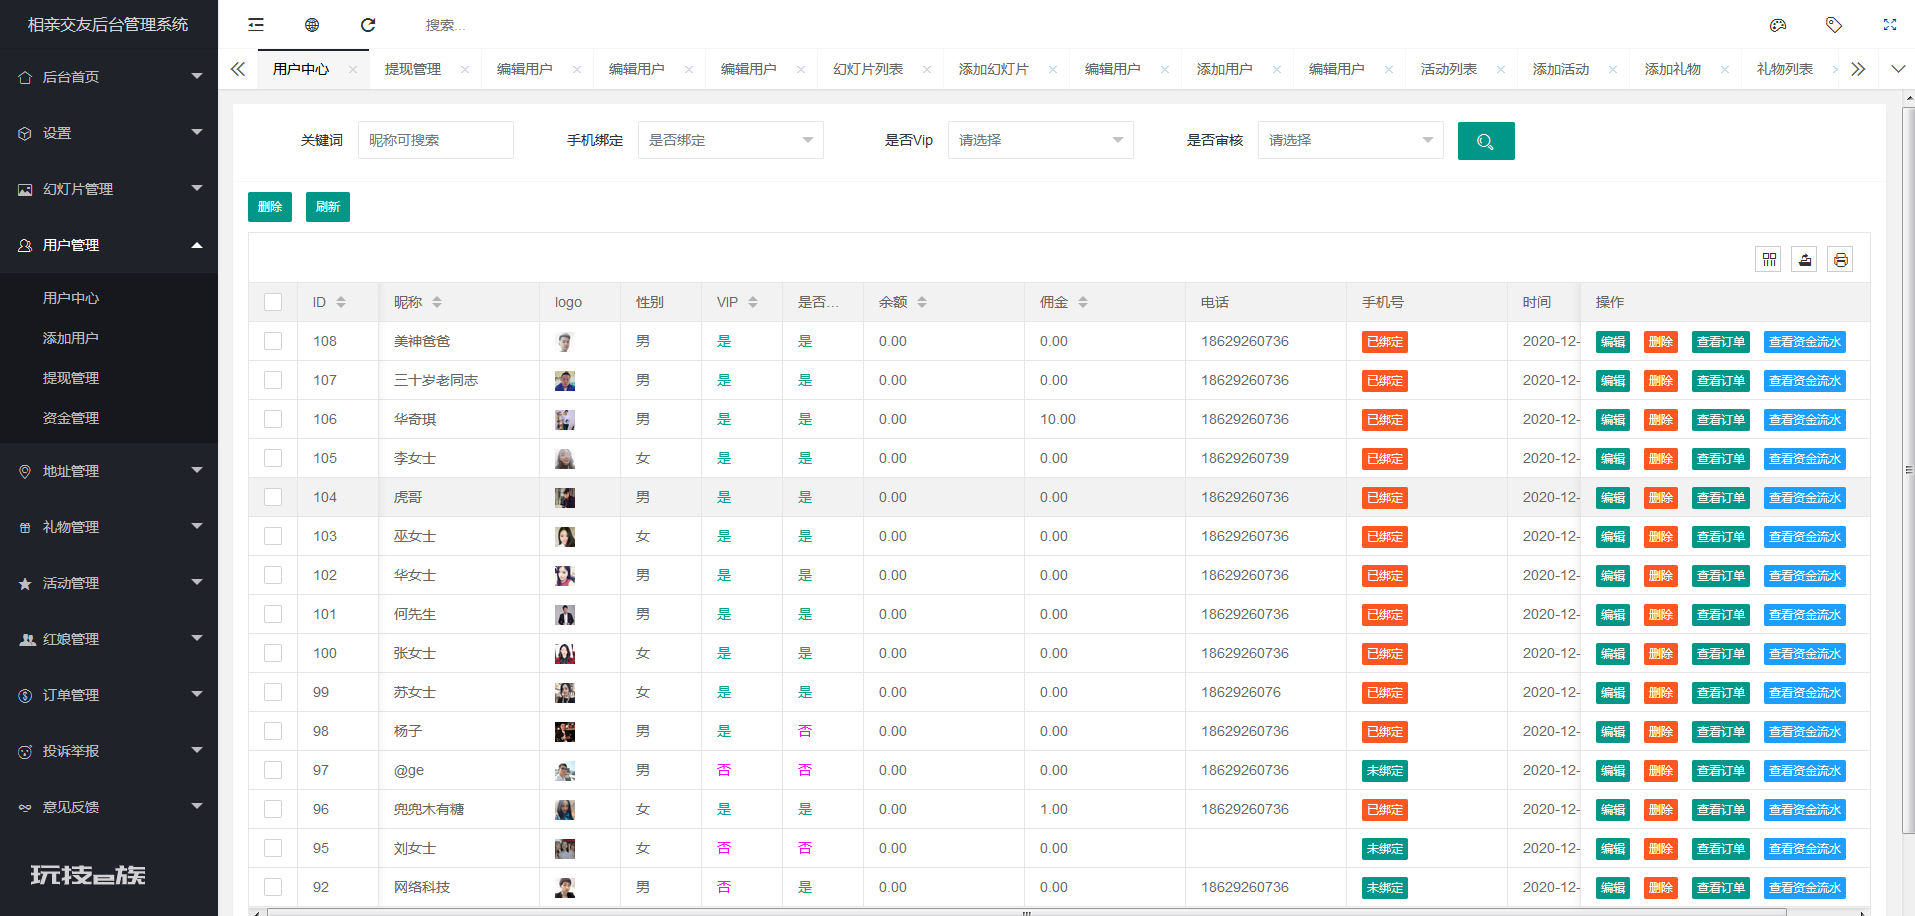
Task: Switch to the 添加礼物 tab
Action: tap(1673, 69)
